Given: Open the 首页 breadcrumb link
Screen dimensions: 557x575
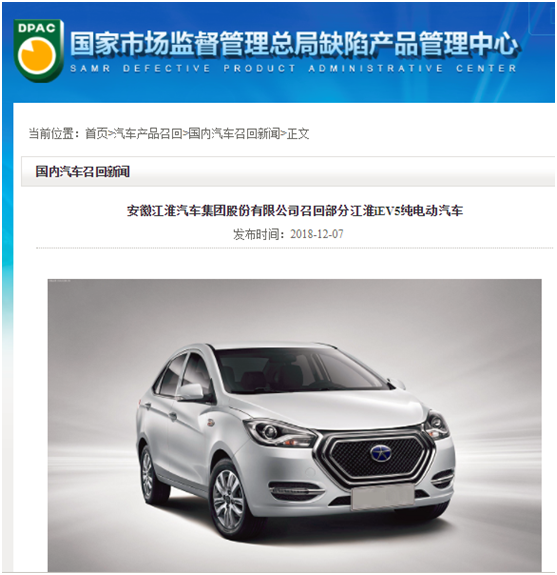Looking at the screenshot, I should (96, 133).
